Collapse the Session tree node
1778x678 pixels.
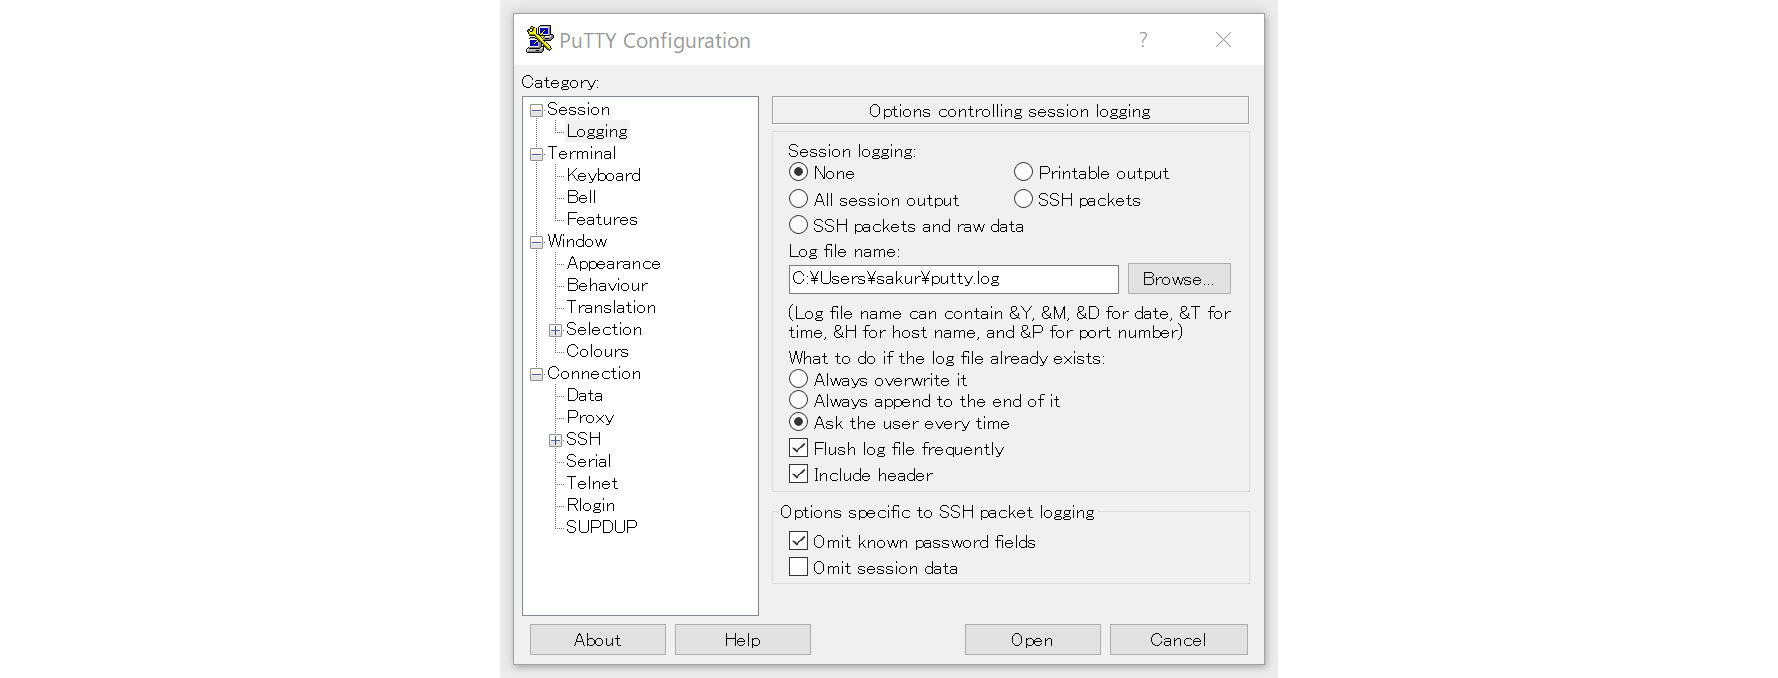click(x=537, y=111)
